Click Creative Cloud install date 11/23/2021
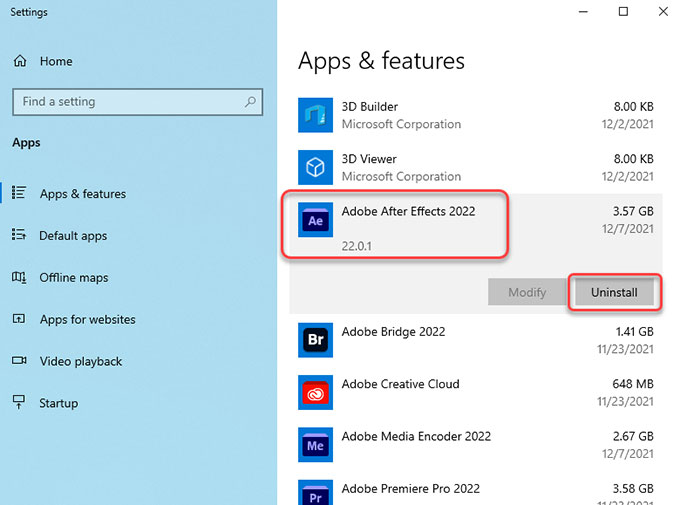Screen dimensions: 680x505 [x=625, y=402]
